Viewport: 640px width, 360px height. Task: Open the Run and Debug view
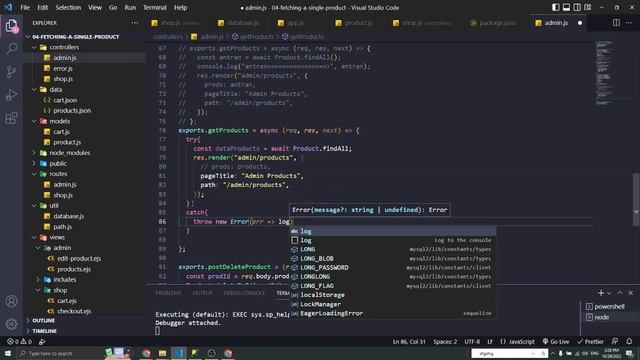[11, 95]
